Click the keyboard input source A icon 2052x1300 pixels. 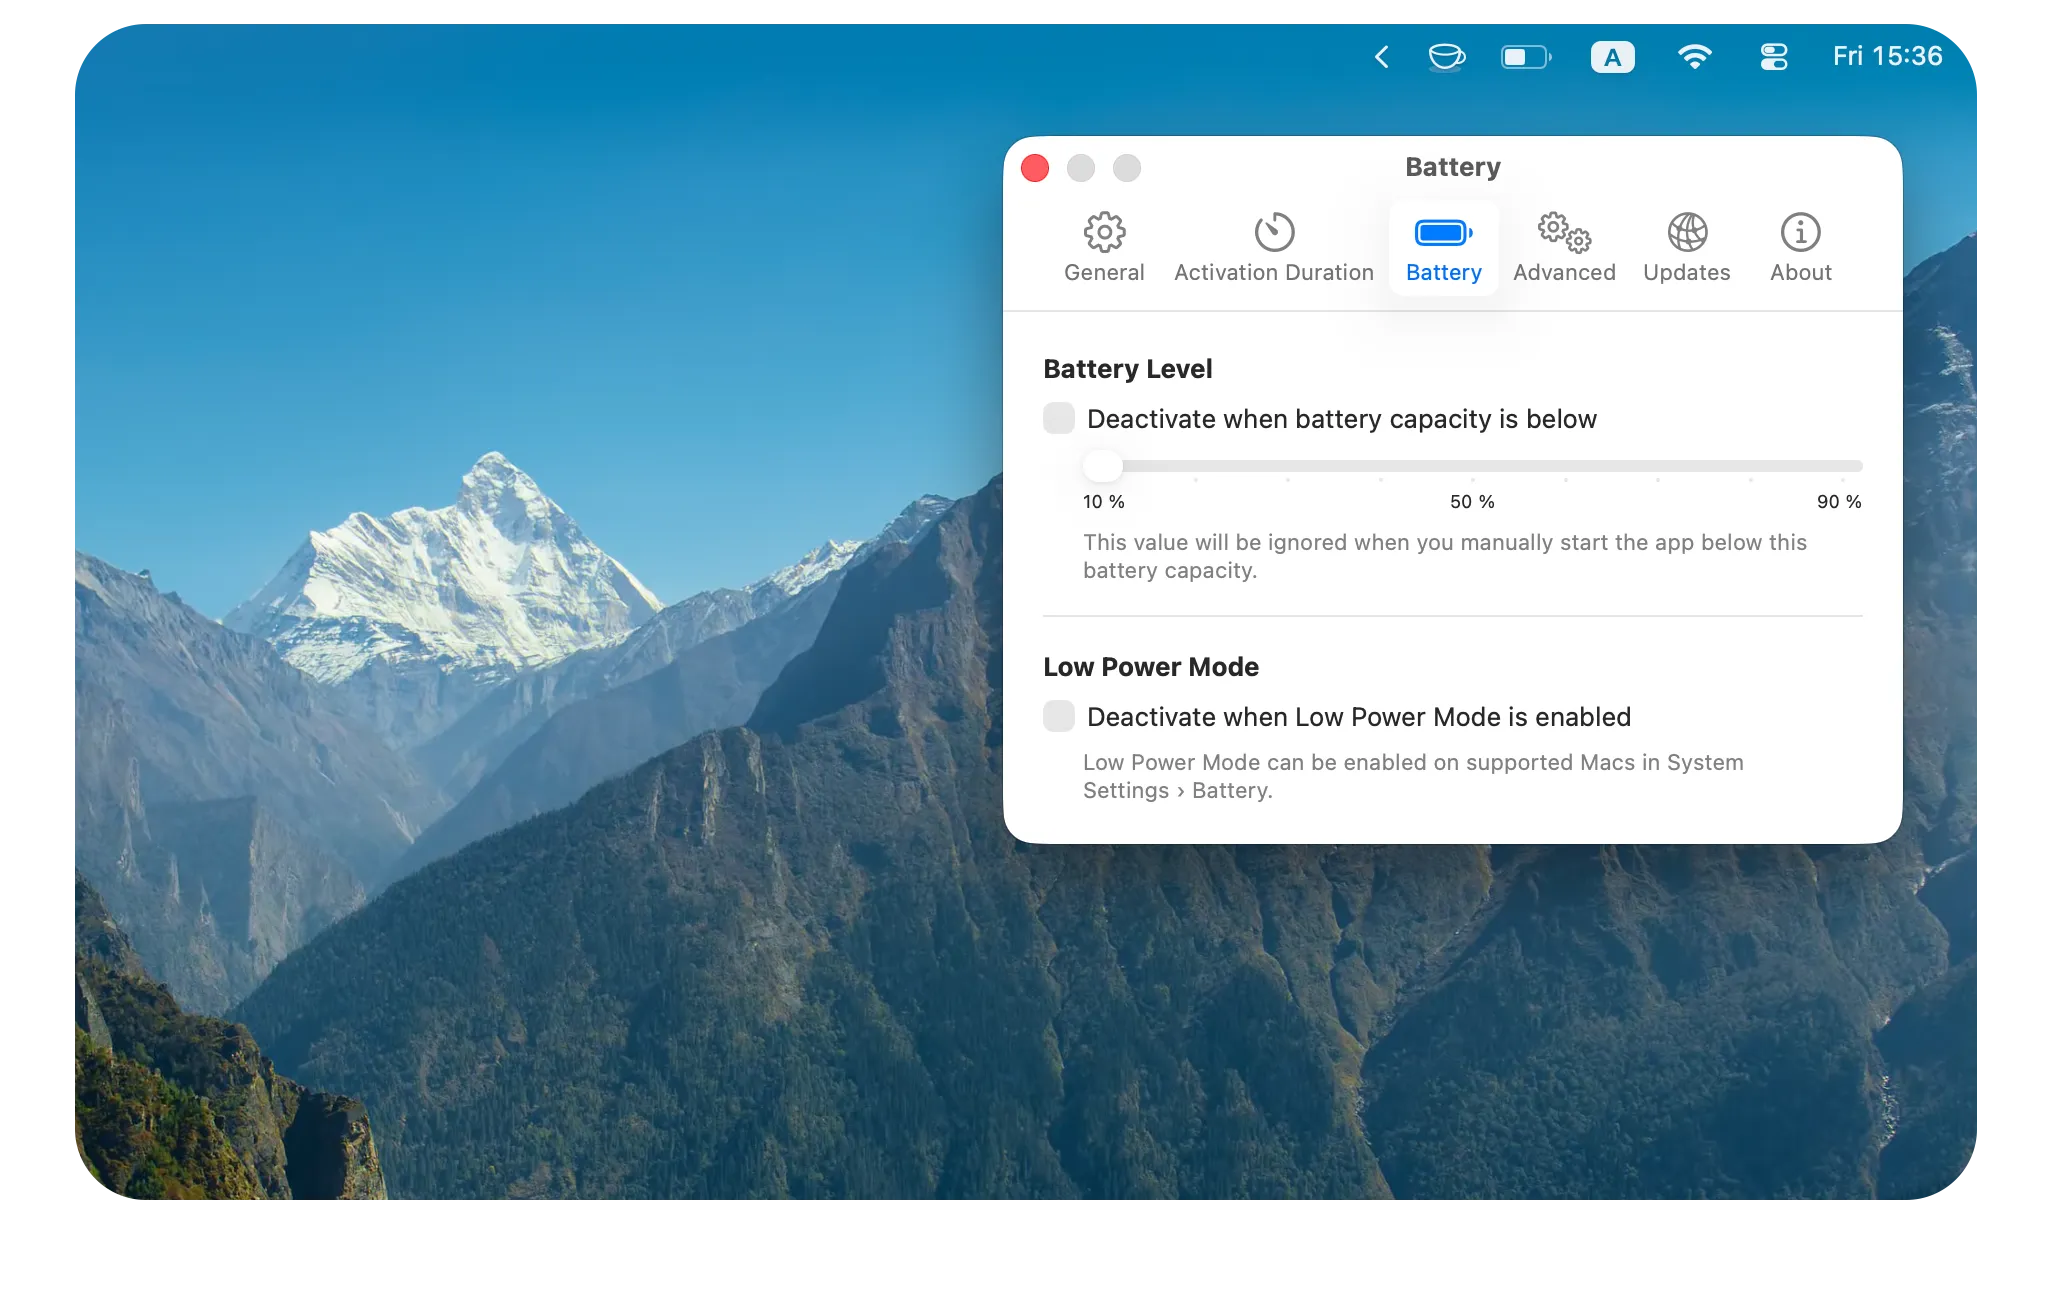1612,57
